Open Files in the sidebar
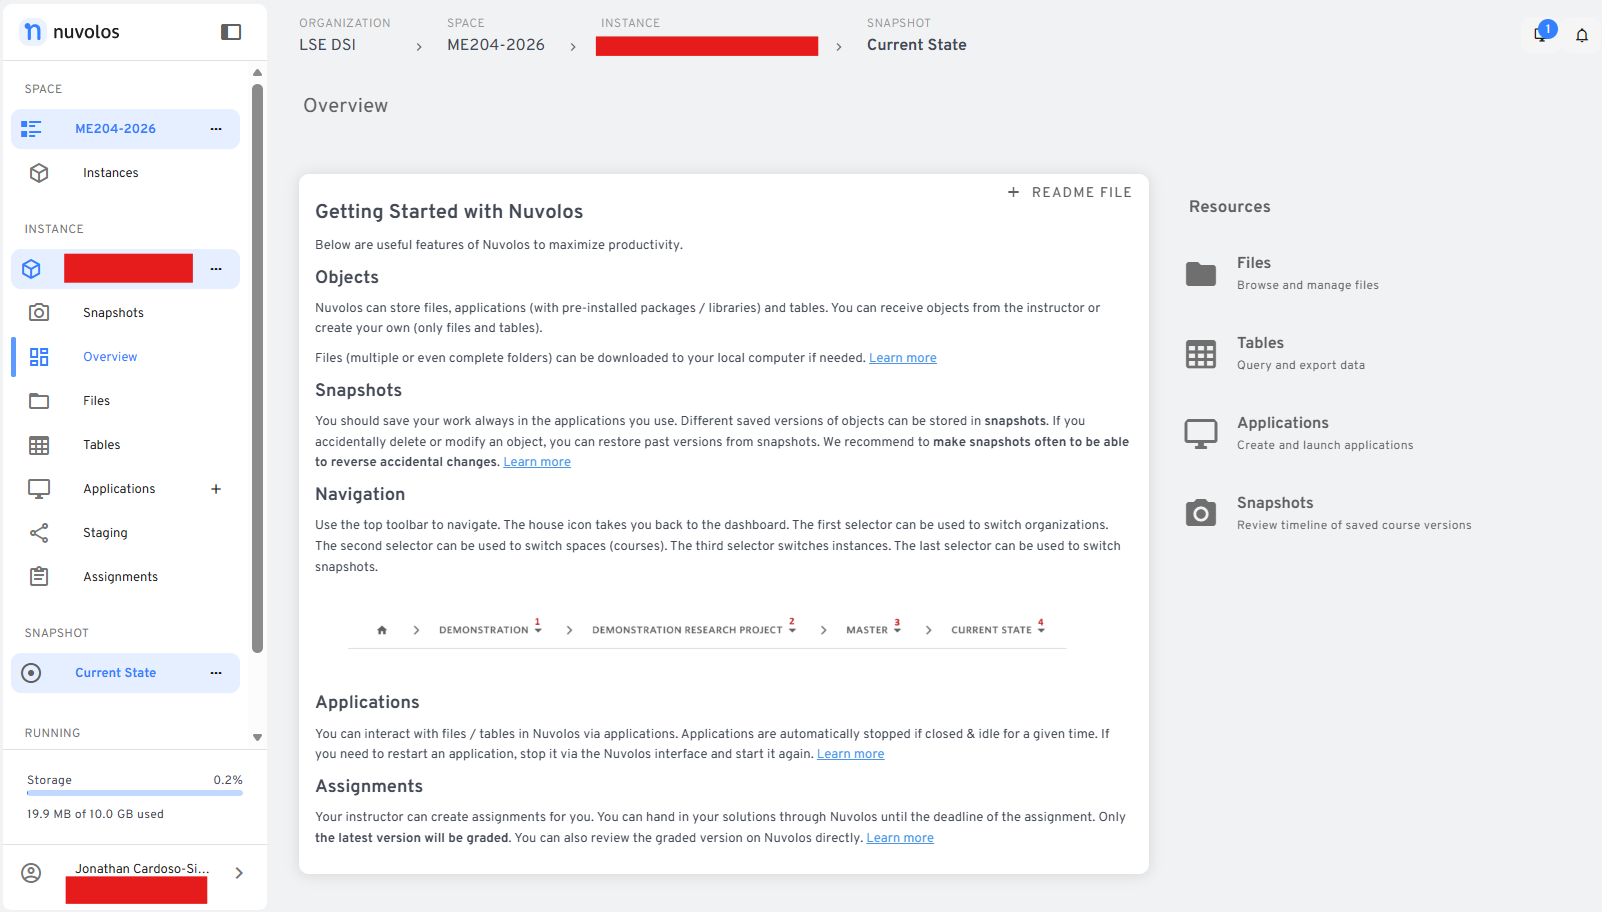Viewport: 1602px width, 912px height. tap(97, 401)
